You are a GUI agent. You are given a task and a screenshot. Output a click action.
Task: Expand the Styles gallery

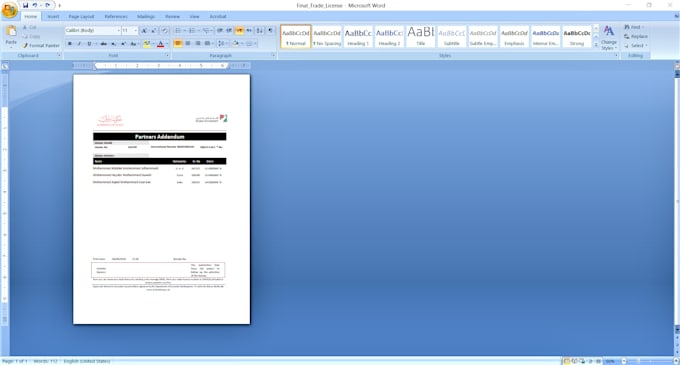pyautogui.click(x=596, y=45)
